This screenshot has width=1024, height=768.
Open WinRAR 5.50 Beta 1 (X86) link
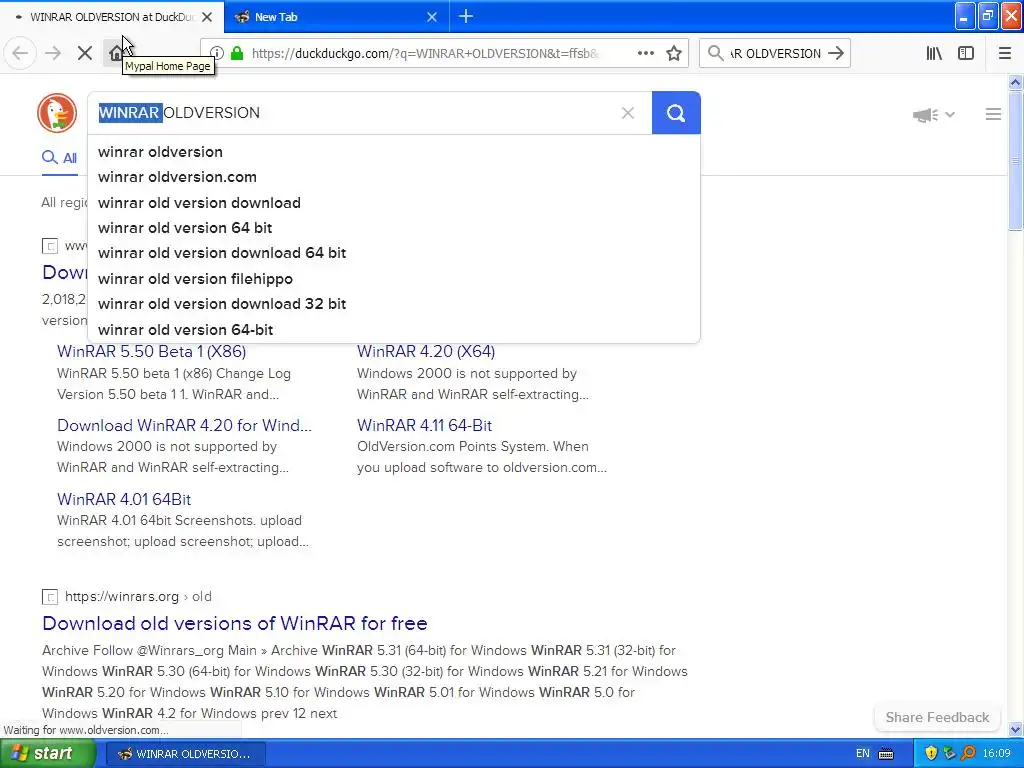click(x=152, y=351)
